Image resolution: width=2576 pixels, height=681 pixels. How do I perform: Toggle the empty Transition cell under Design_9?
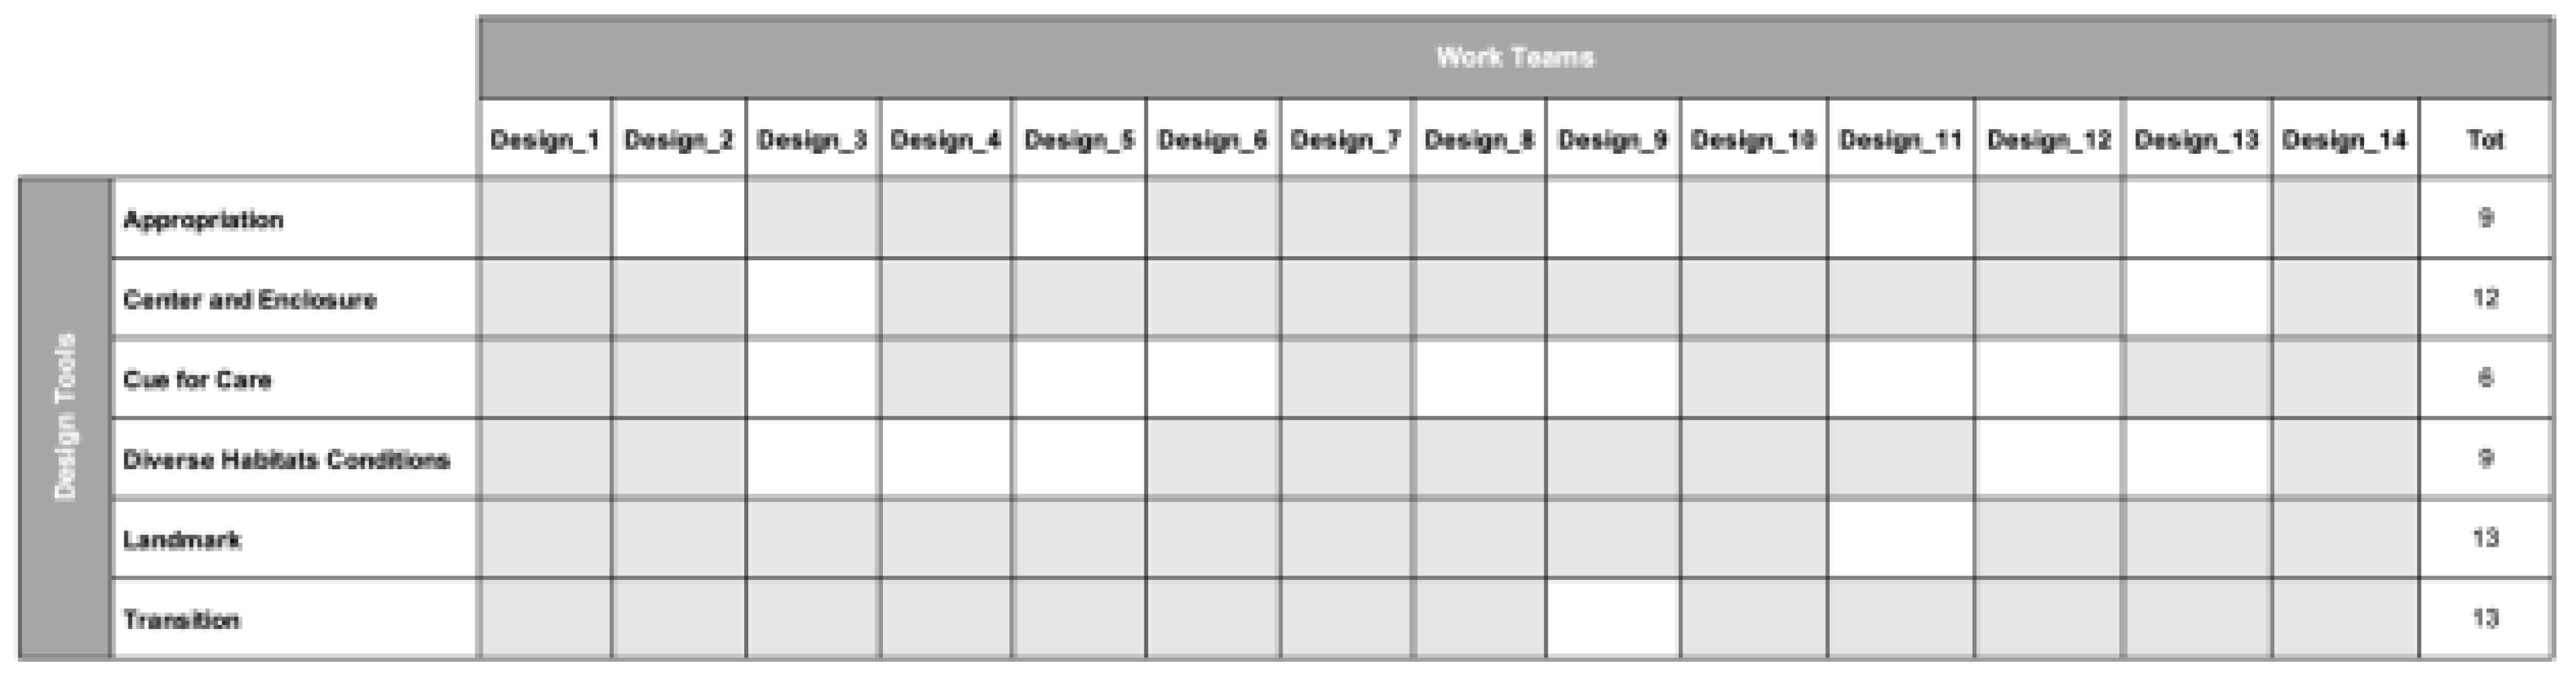pyautogui.click(x=1612, y=619)
